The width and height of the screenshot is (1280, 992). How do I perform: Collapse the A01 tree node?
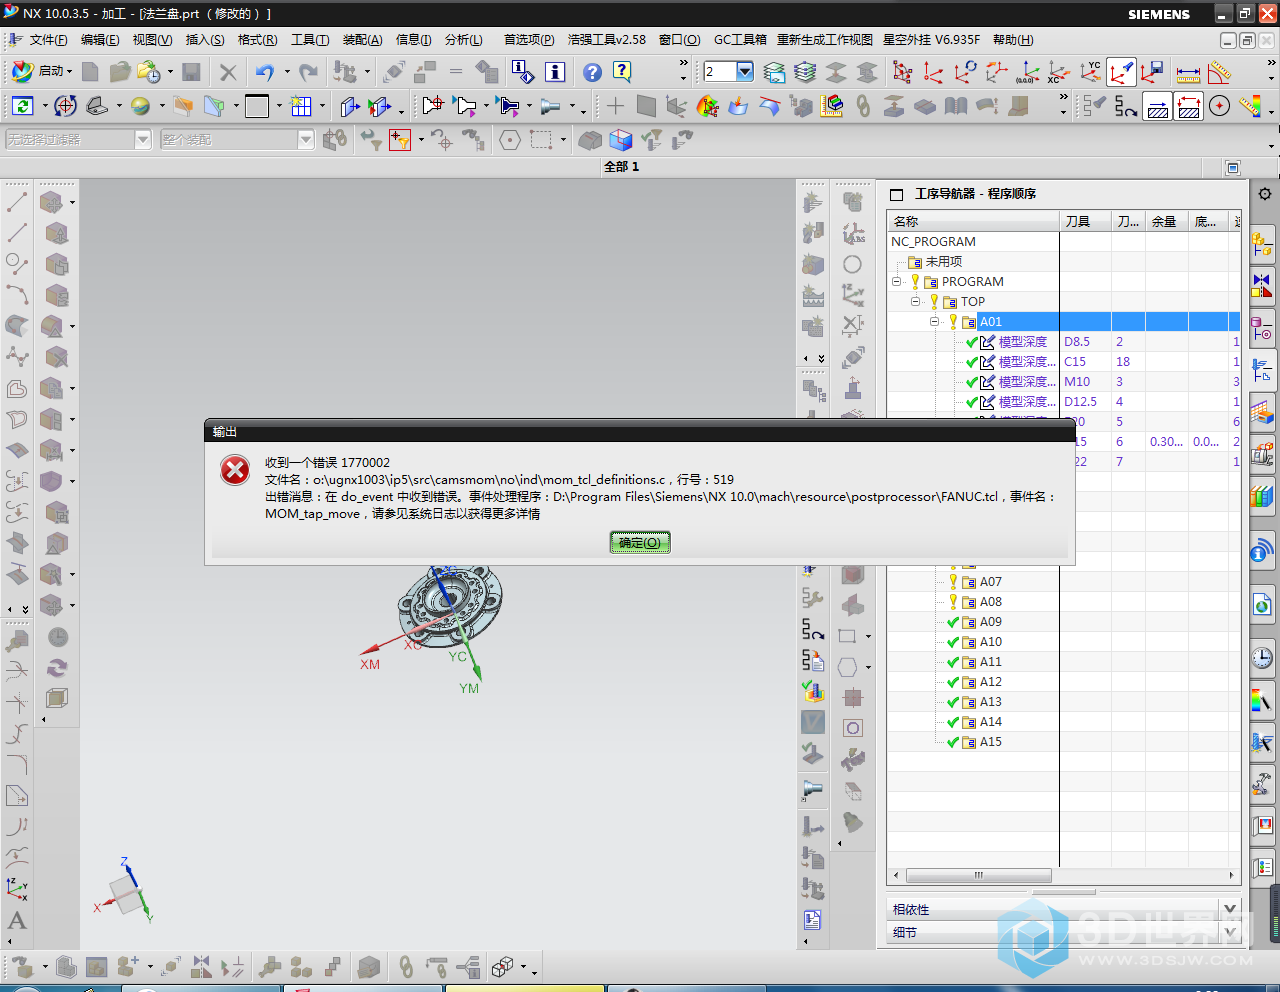click(x=934, y=322)
